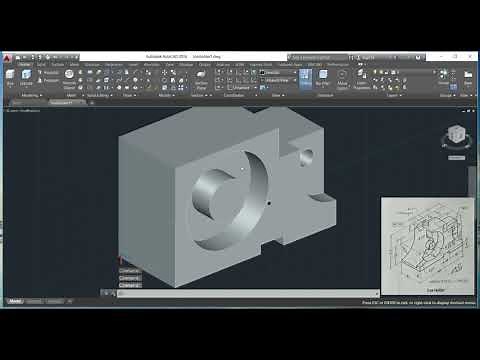The width and height of the screenshot is (480, 360).
Task: Expand the Modeling panel
Action: coord(31,95)
